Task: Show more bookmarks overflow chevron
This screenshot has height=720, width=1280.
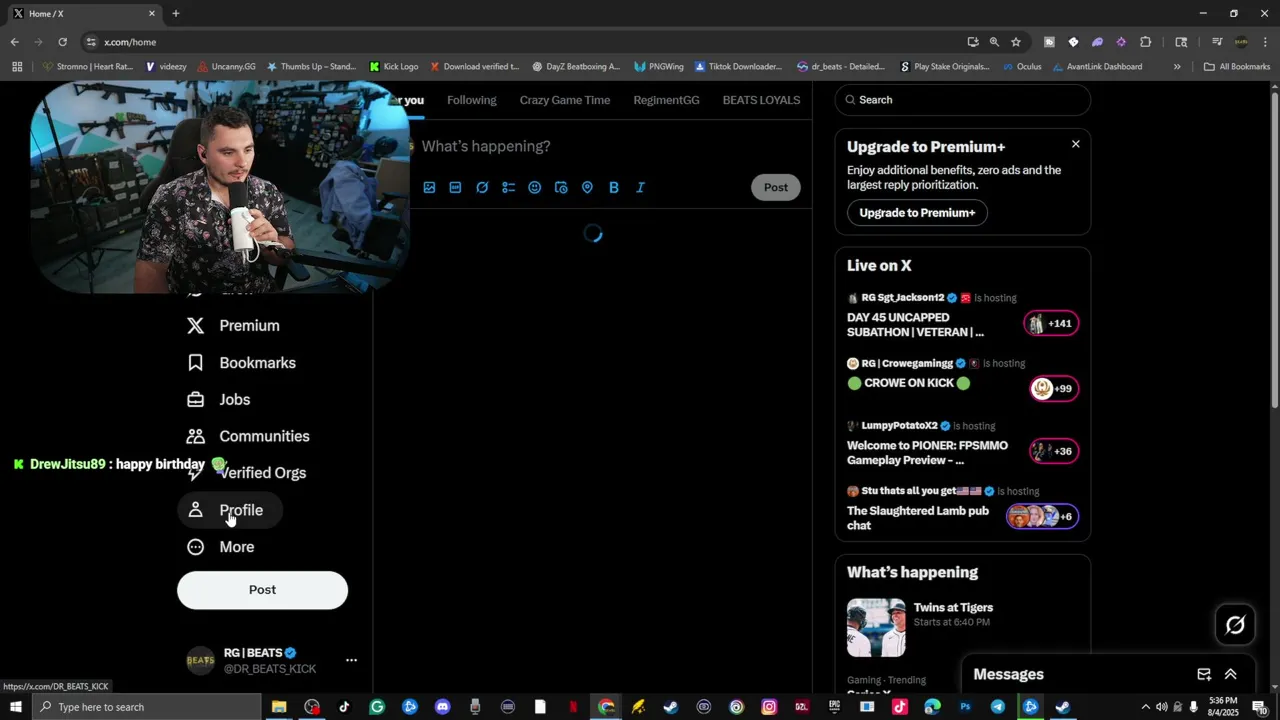Action: coord(1177,67)
